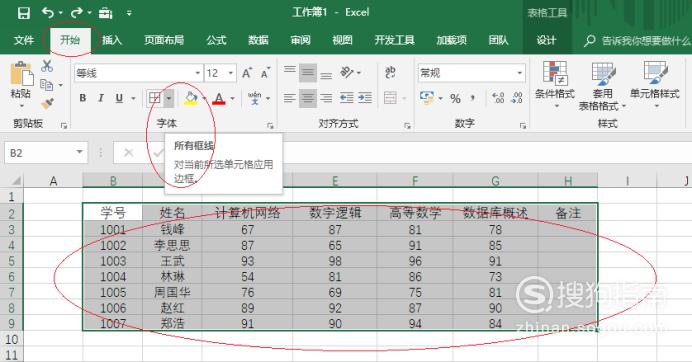Click the decrease decimal icon
This screenshot has height=362, width=692.
pyautogui.click(x=517, y=98)
